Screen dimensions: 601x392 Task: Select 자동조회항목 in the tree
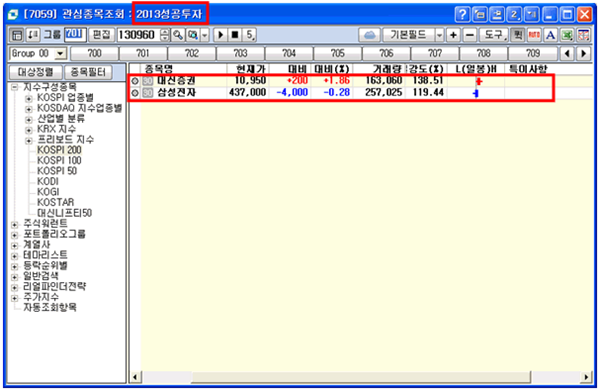pyautogui.click(x=50, y=307)
